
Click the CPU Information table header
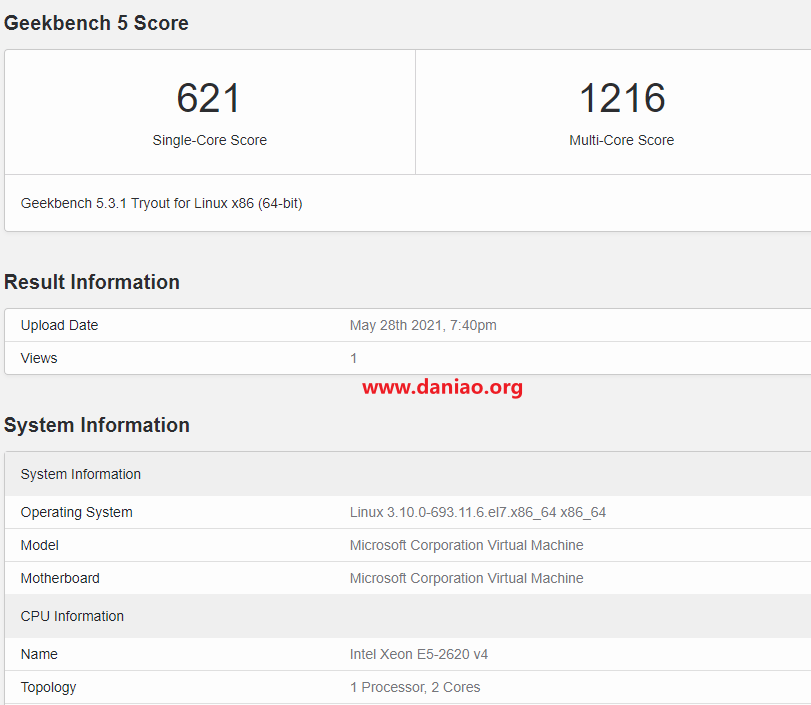pos(72,616)
